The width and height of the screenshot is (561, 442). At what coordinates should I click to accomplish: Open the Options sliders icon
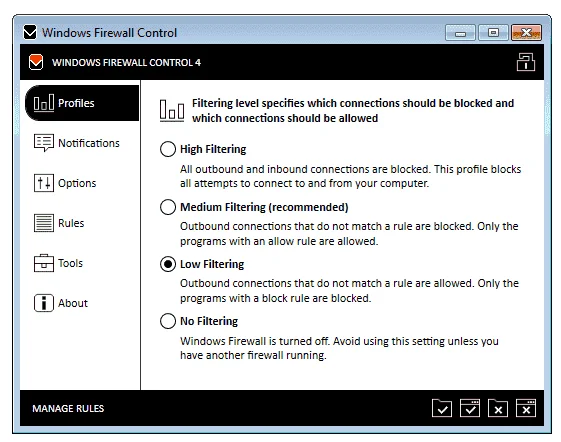[44, 183]
